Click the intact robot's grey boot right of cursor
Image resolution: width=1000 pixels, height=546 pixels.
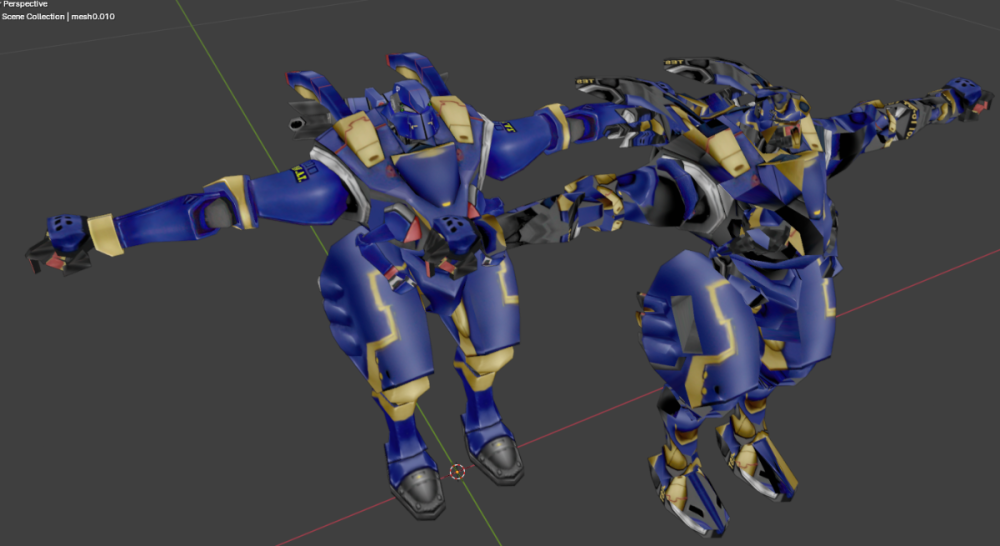497,459
